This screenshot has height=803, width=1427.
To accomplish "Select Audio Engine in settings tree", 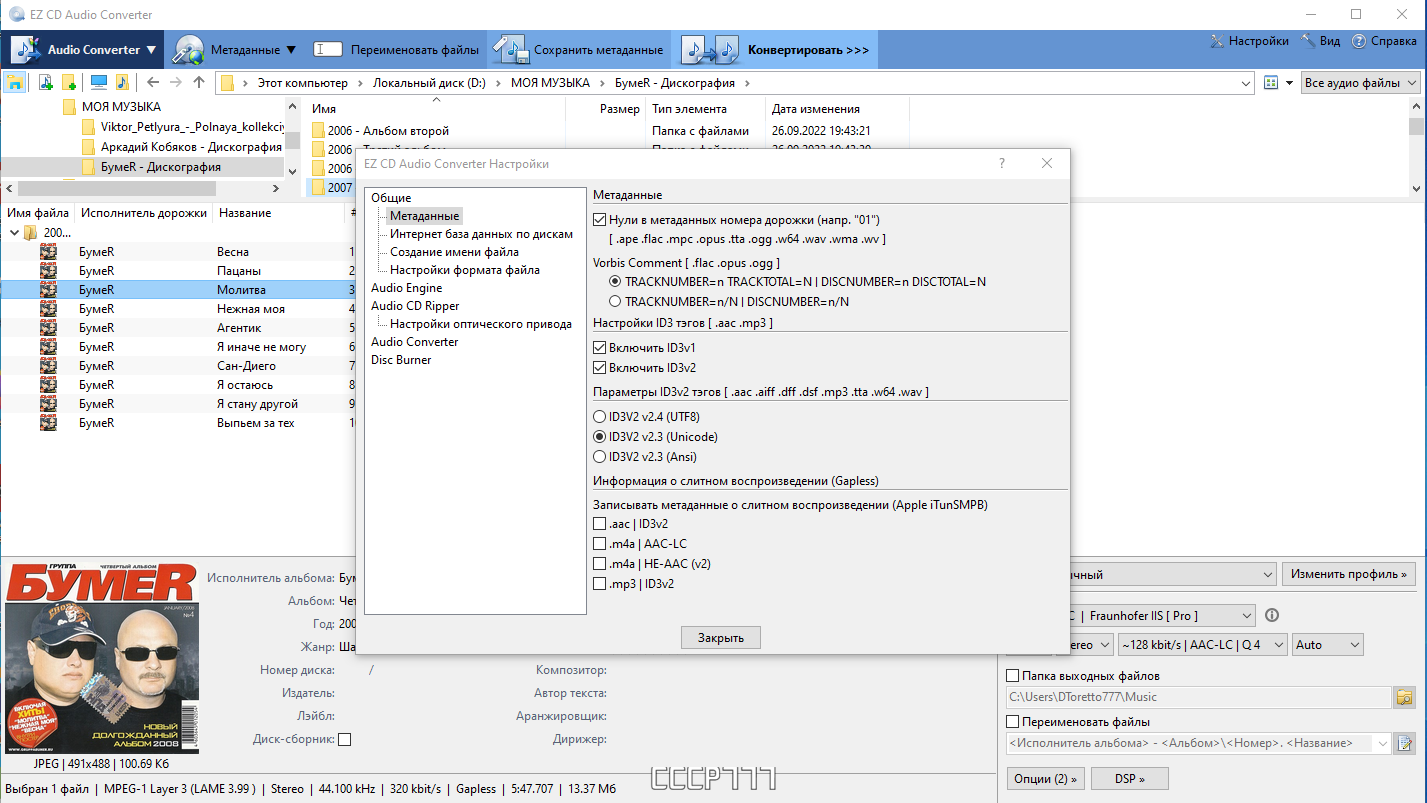I will pyautogui.click(x=406, y=288).
